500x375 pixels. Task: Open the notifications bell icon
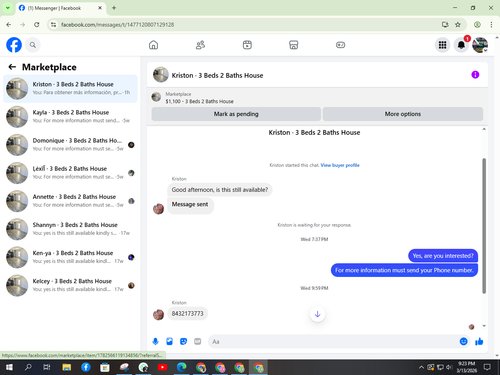[x=461, y=45]
